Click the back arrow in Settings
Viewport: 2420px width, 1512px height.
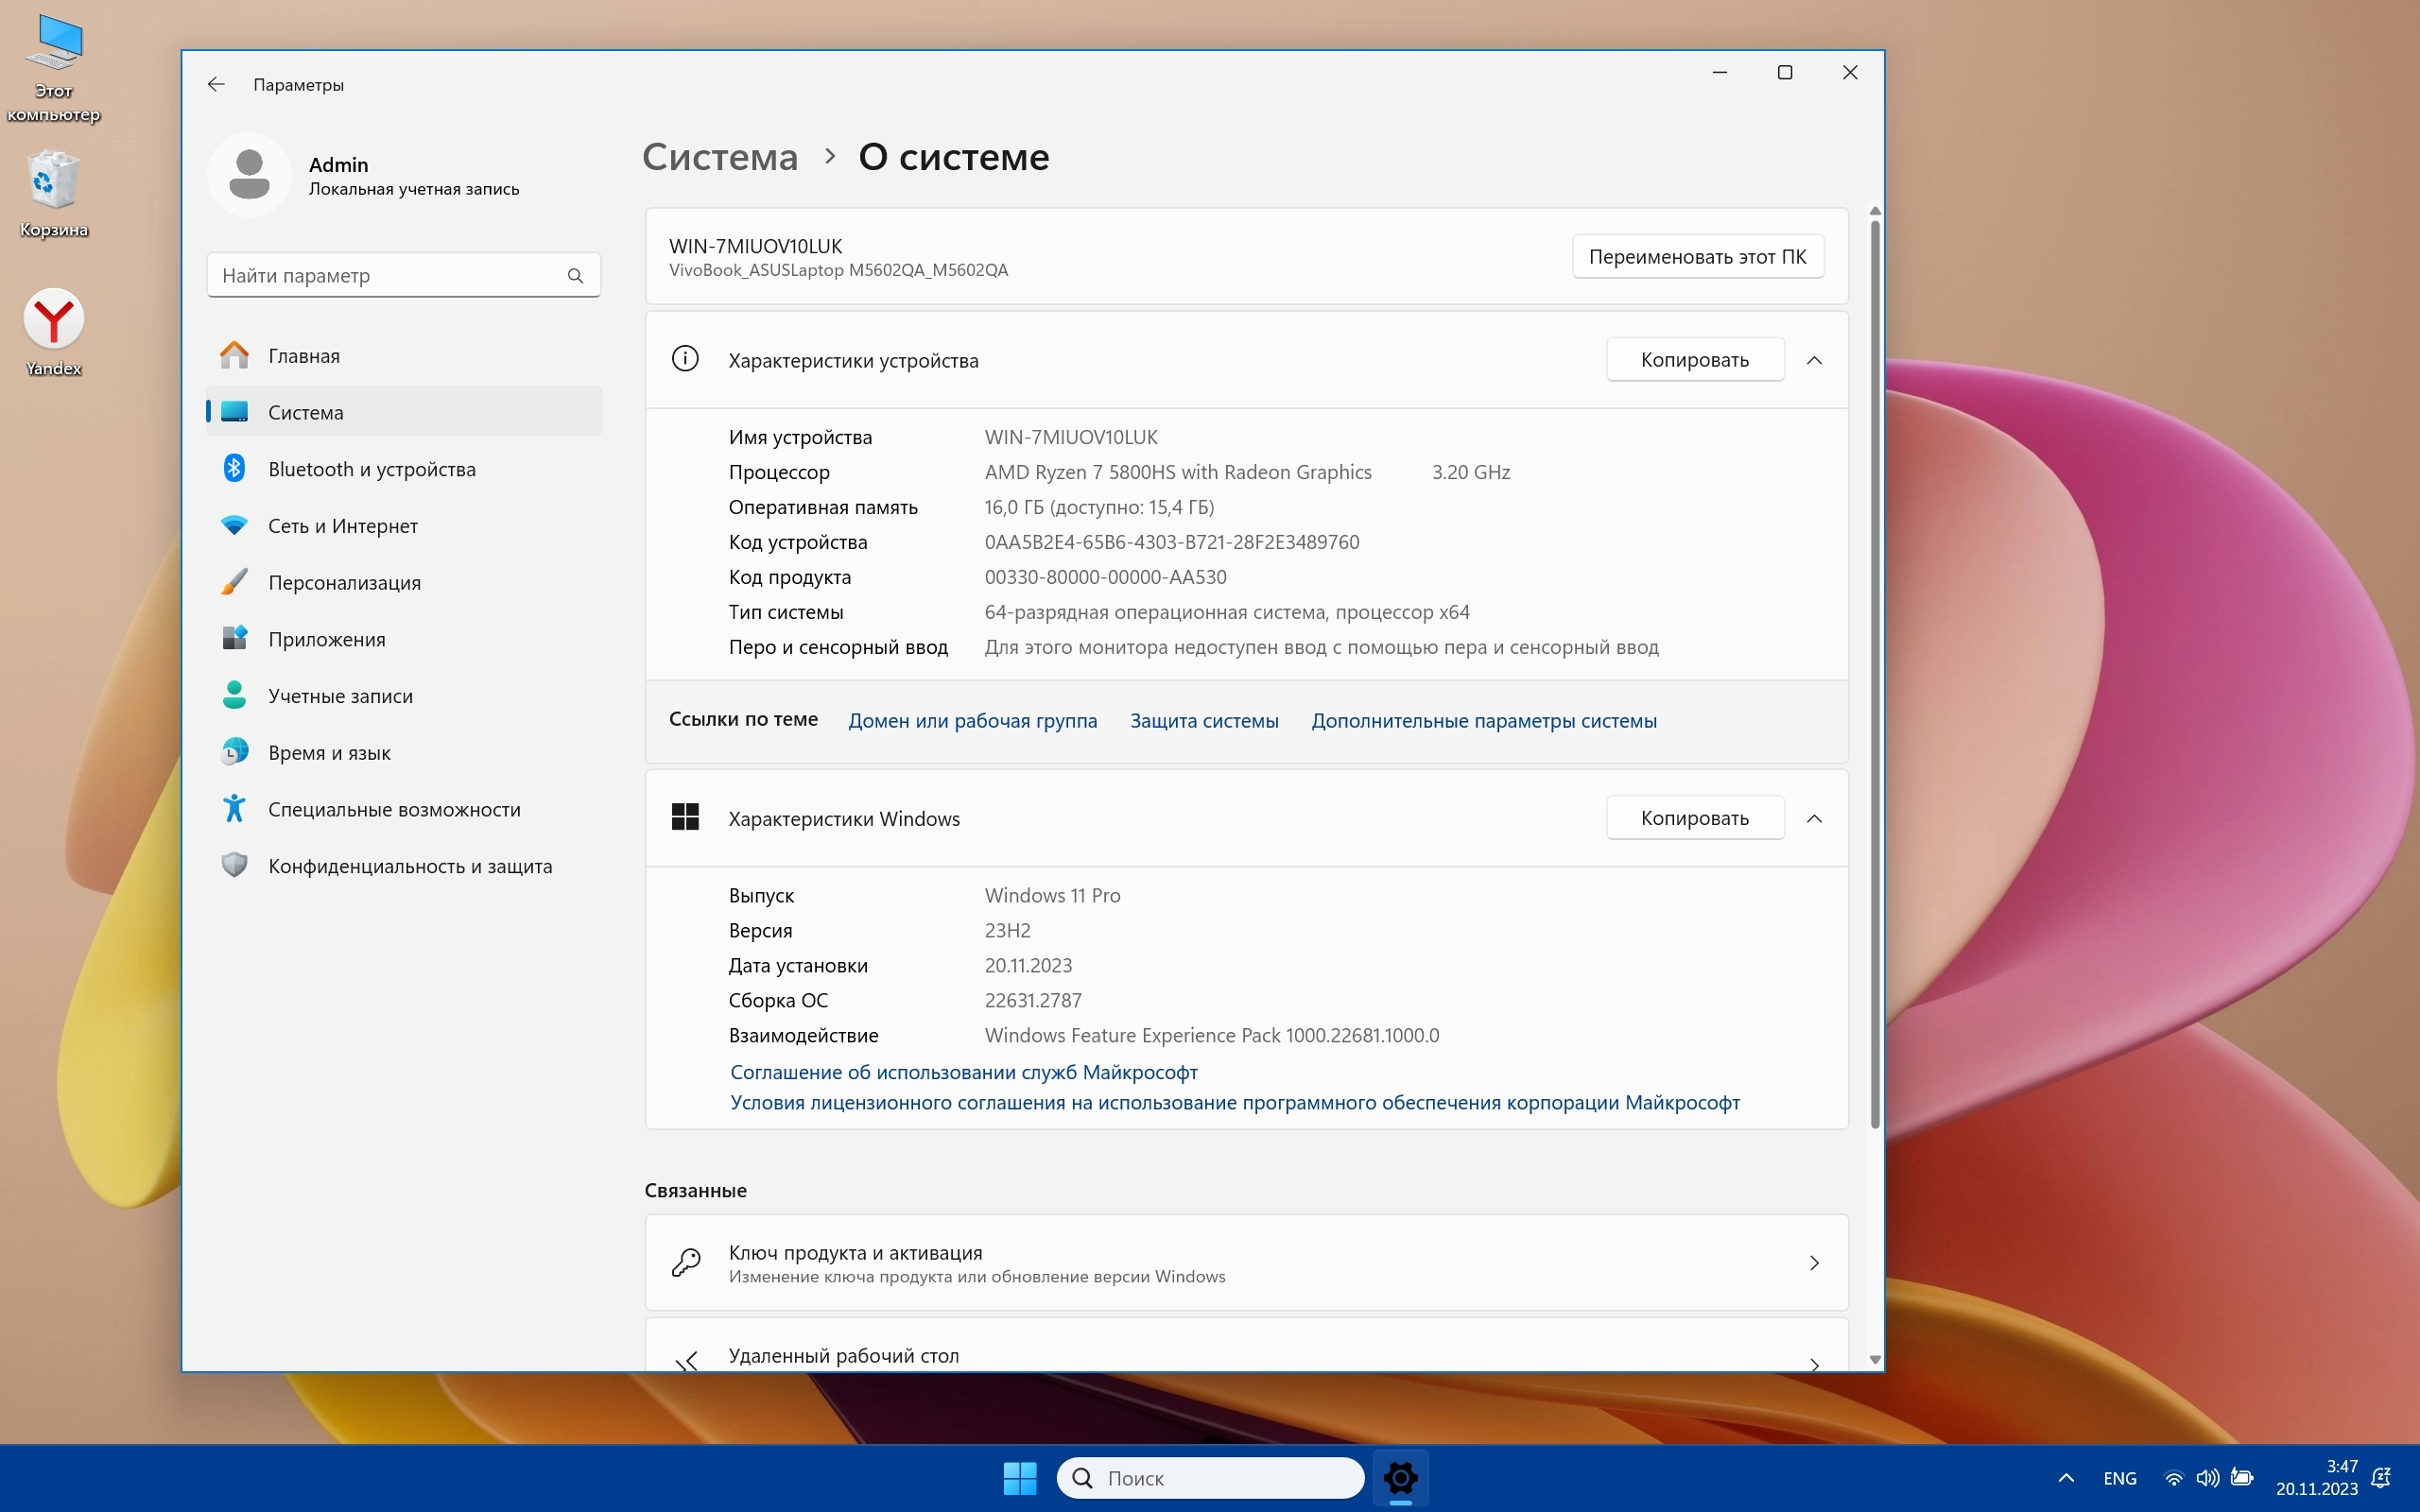[x=216, y=84]
